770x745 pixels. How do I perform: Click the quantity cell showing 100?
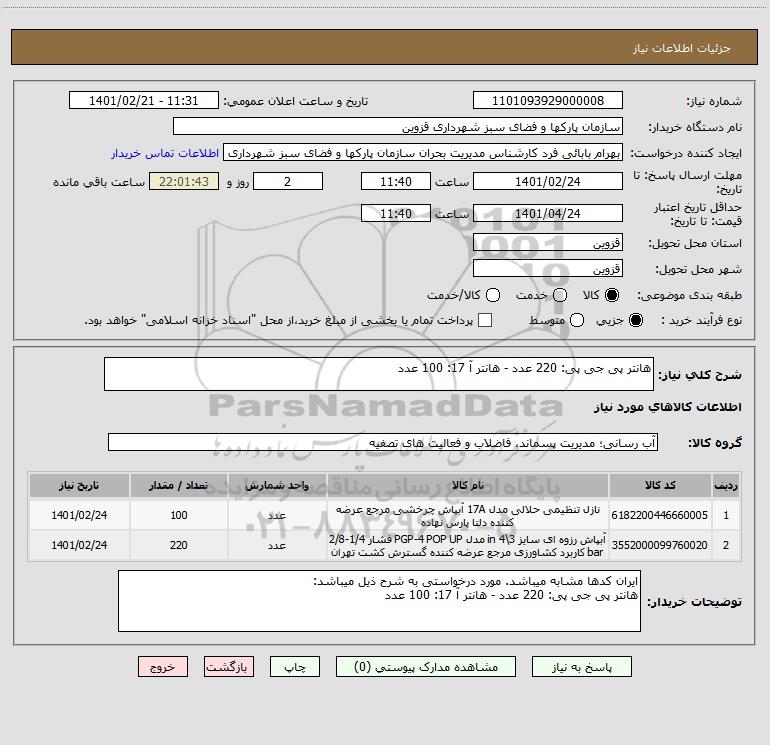pos(179,515)
